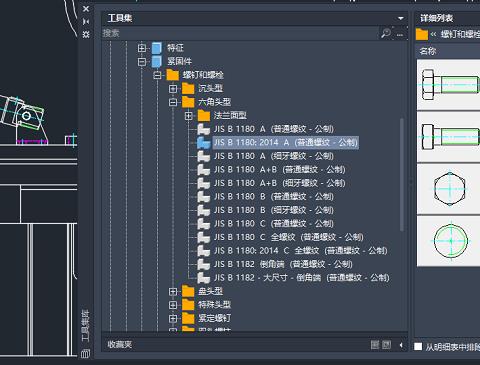Expand the 沉头型 folder
The height and width of the screenshot is (365, 480).
pyautogui.click(x=173, y=89)
